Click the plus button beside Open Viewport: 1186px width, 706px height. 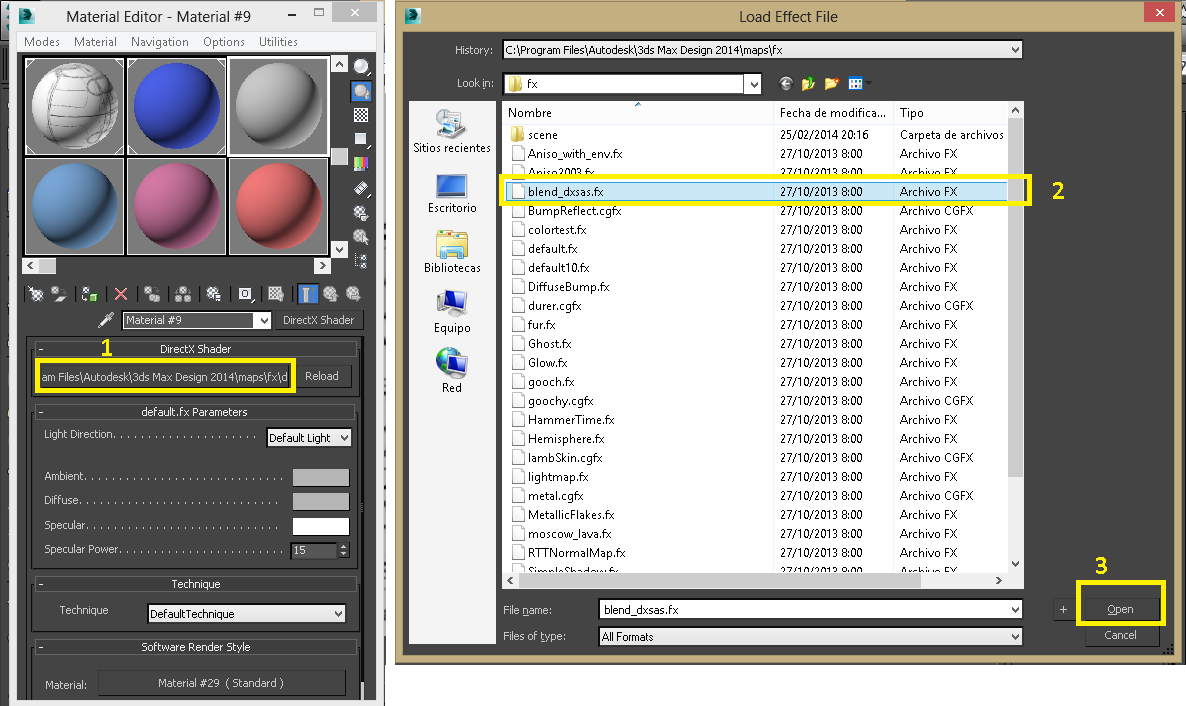[1063, 609]
